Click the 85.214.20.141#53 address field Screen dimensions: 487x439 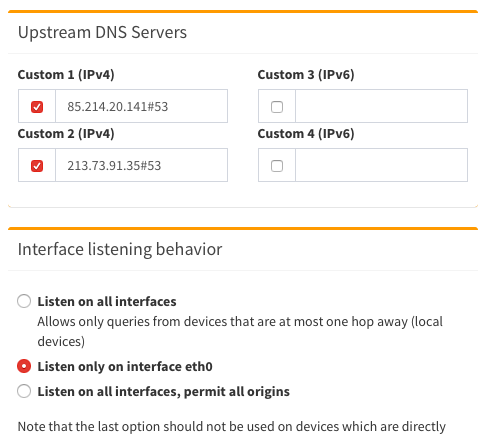pos(141,106)
